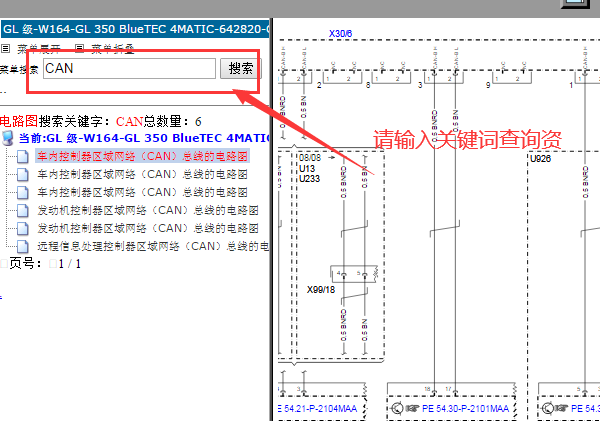Click page number text 1 / 1
The image size is (600, 421).
70,264
